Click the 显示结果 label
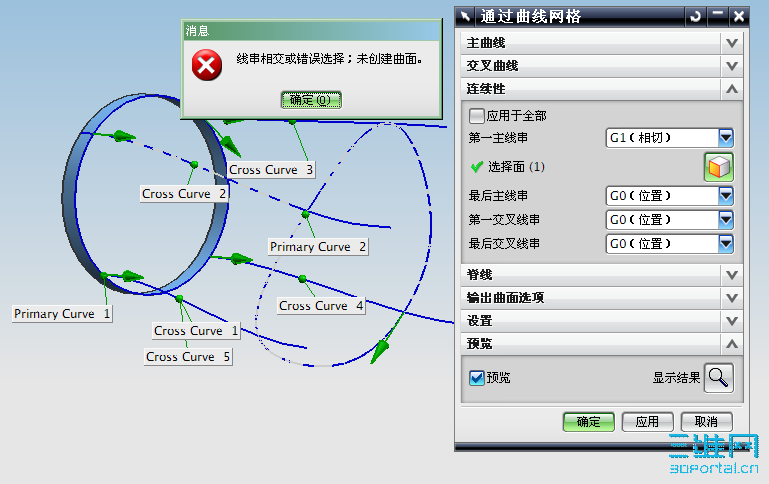The width and height of the screenshot is (769, 484). point(676,378)
